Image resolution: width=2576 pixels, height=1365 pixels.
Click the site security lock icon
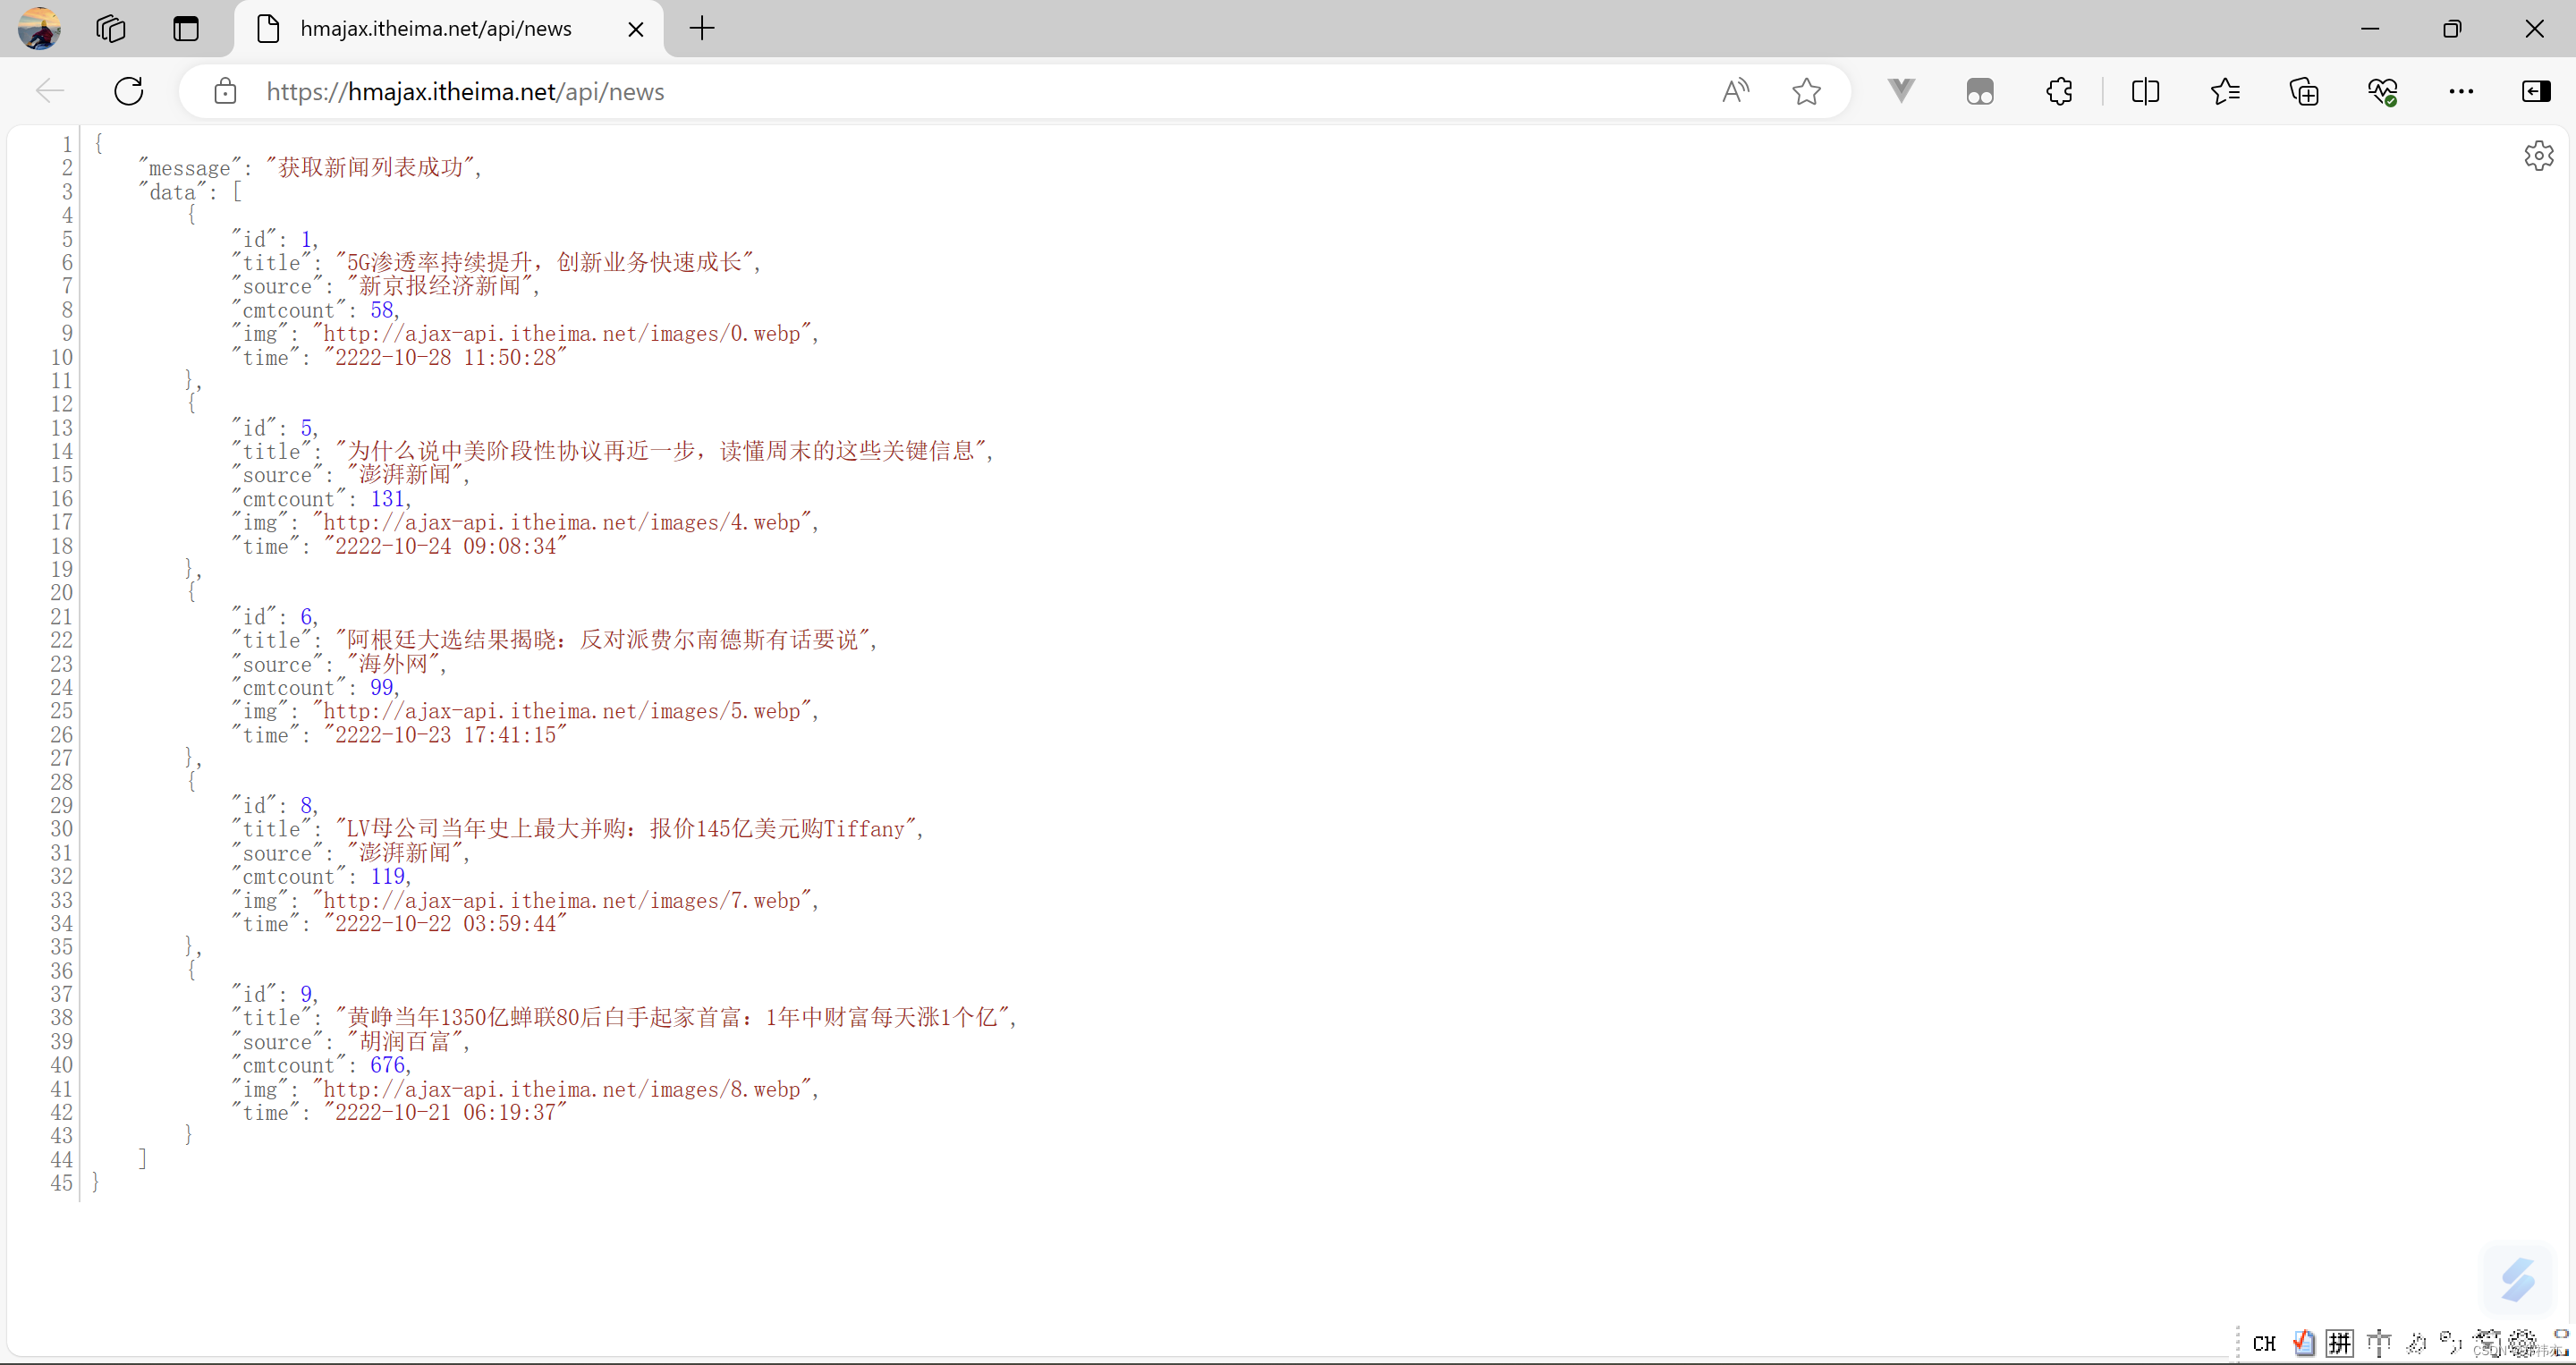(x=225, y=91)
